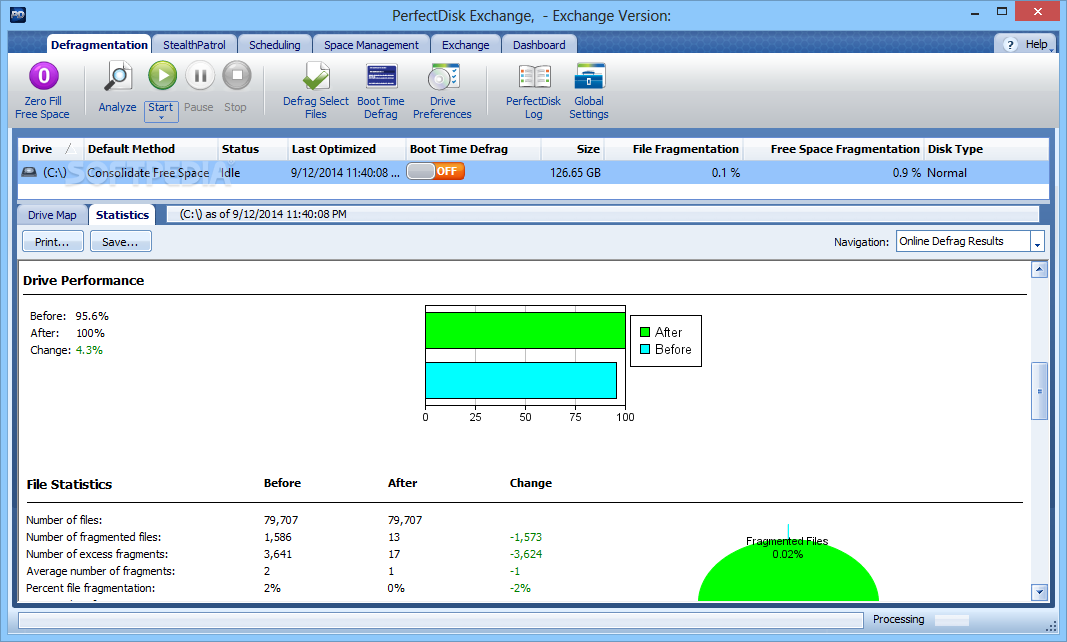
Task: Click the 9/12/2014 11:40:08 last optimized cell
Action: (345, 173)
